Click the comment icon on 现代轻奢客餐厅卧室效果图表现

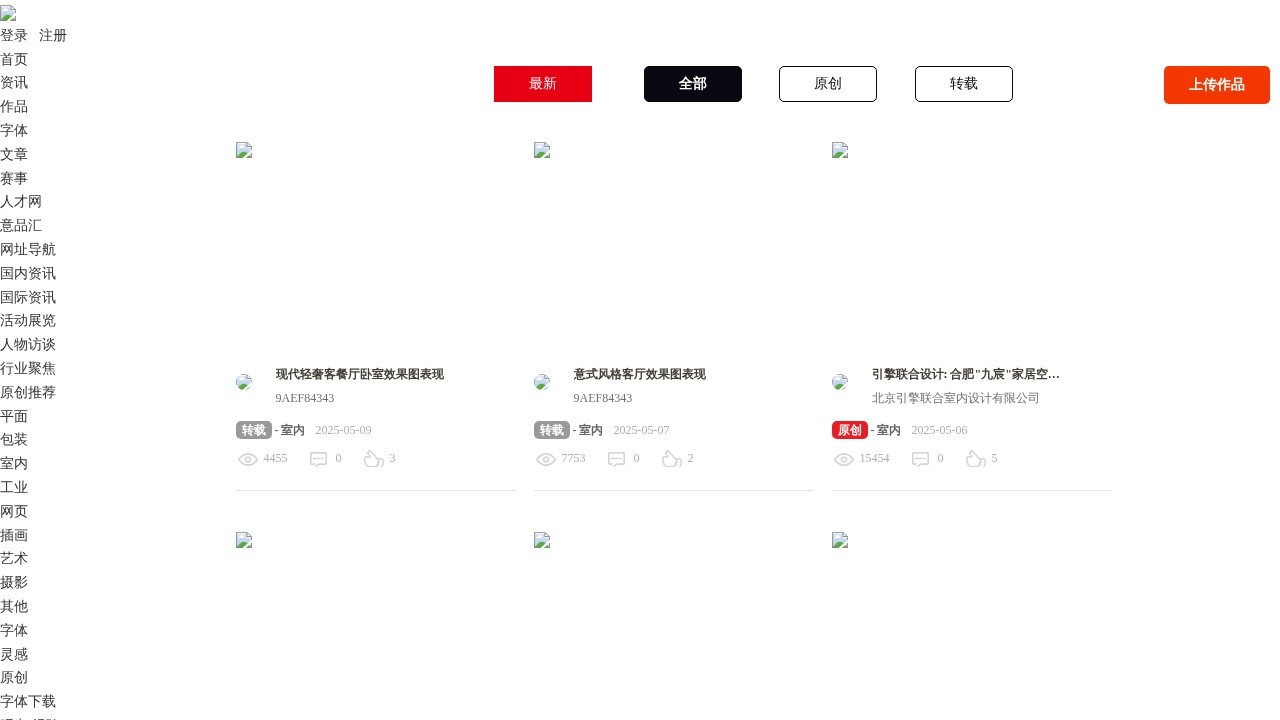tap(318, 459)
